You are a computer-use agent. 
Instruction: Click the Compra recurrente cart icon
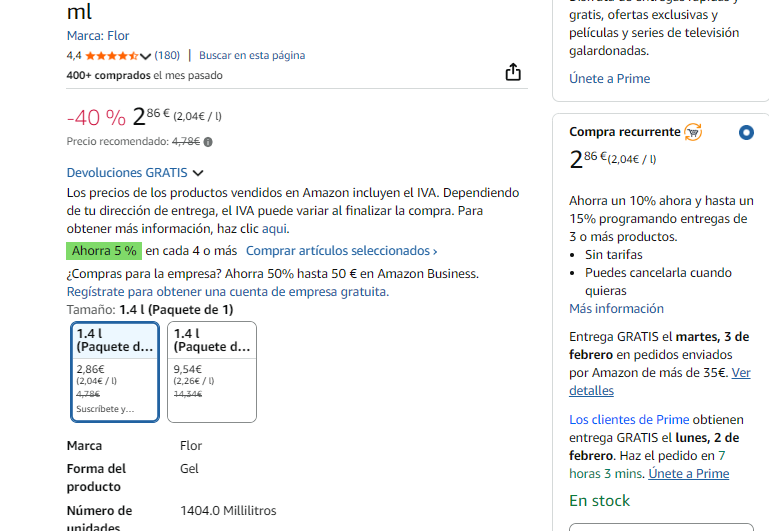693,132
